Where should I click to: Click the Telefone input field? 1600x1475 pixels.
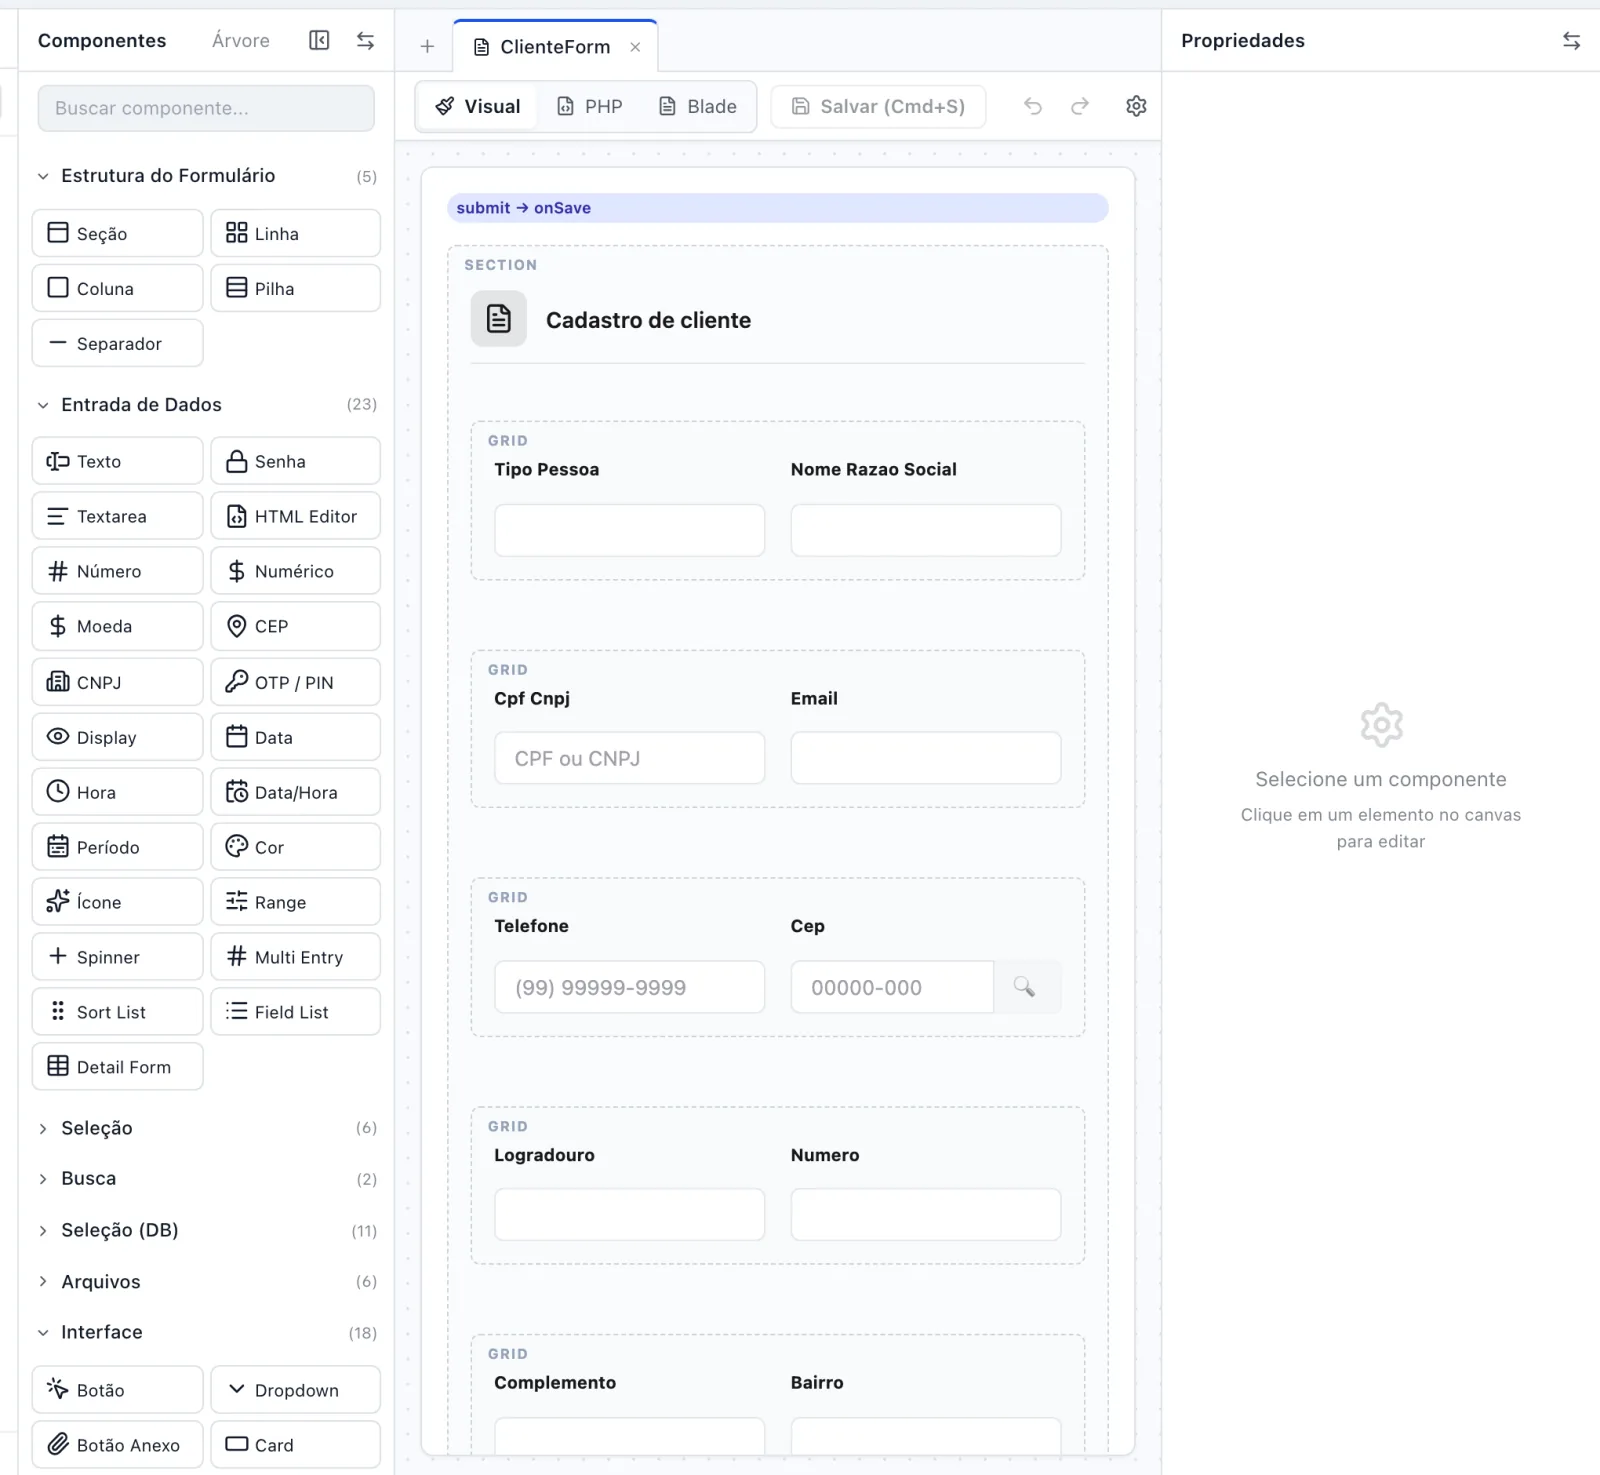[630, 987]
